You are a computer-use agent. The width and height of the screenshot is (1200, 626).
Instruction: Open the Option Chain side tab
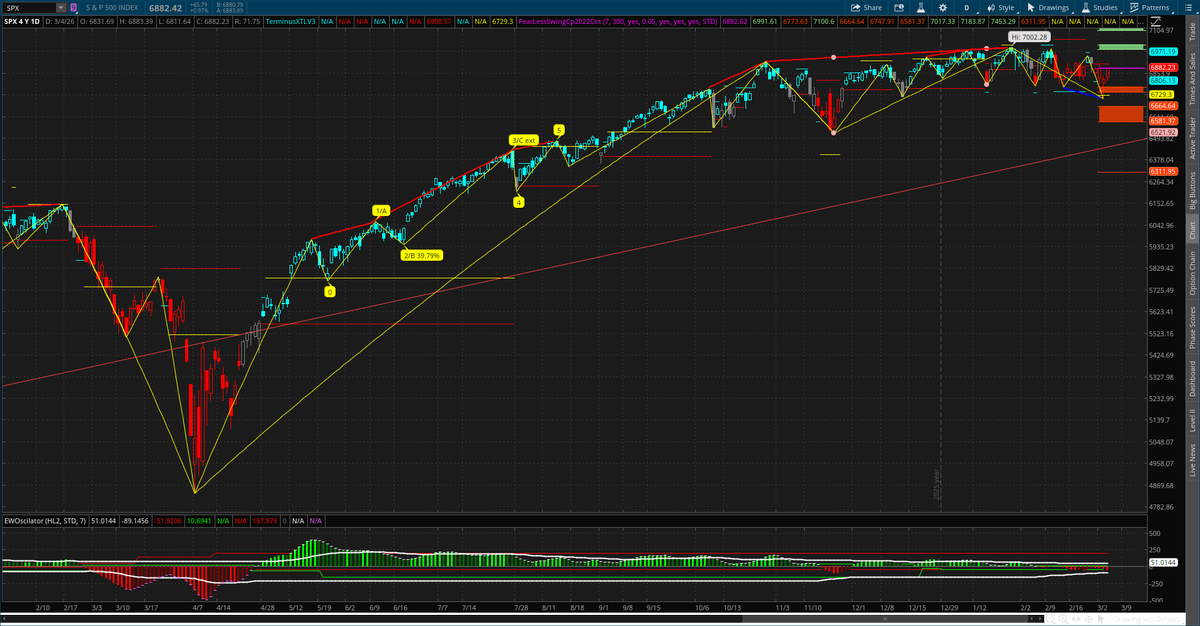pyautogui.click(x=1191, y=272)
